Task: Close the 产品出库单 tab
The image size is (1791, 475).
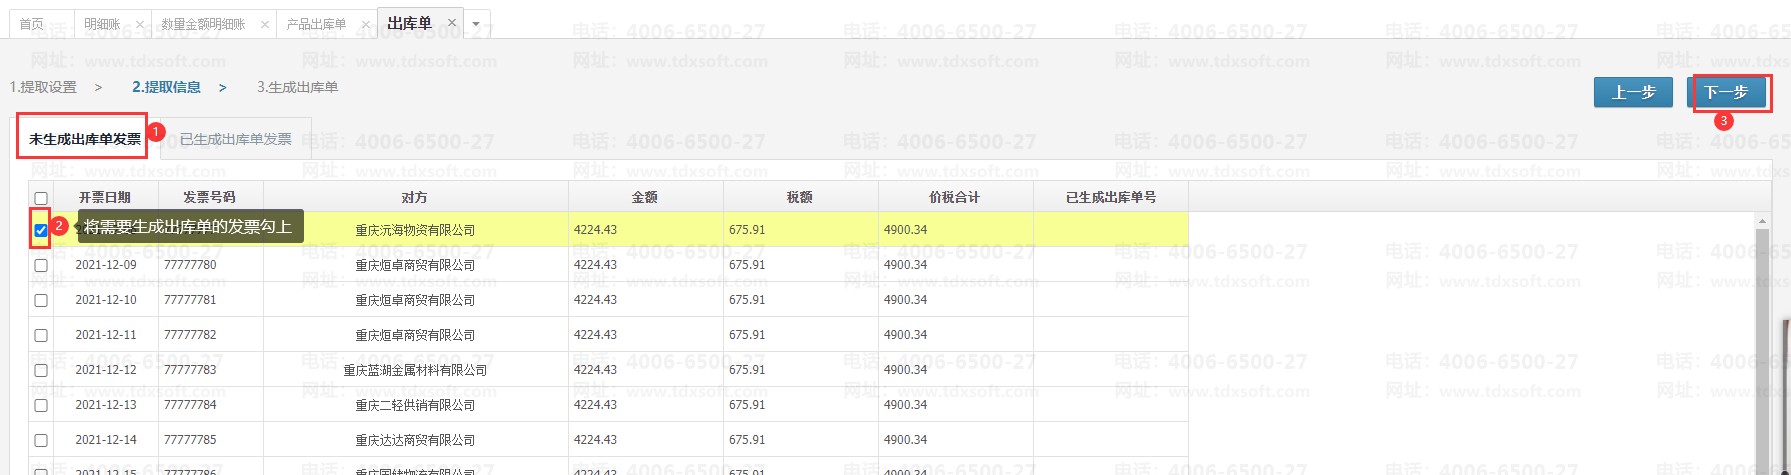Action: 365,24
